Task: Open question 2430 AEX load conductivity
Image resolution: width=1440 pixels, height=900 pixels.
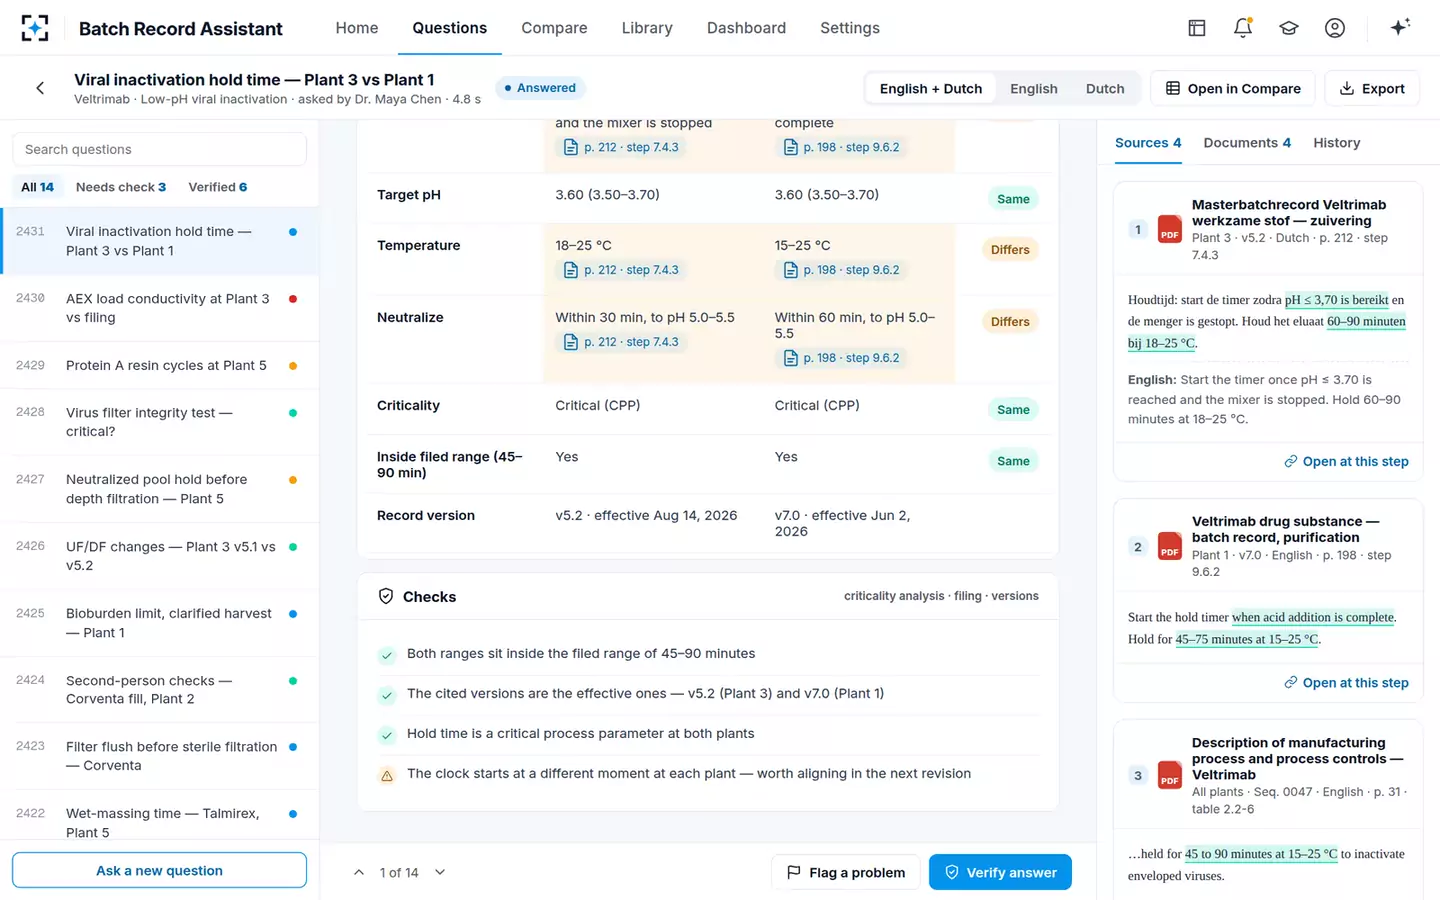Action: tap(160, 308)
